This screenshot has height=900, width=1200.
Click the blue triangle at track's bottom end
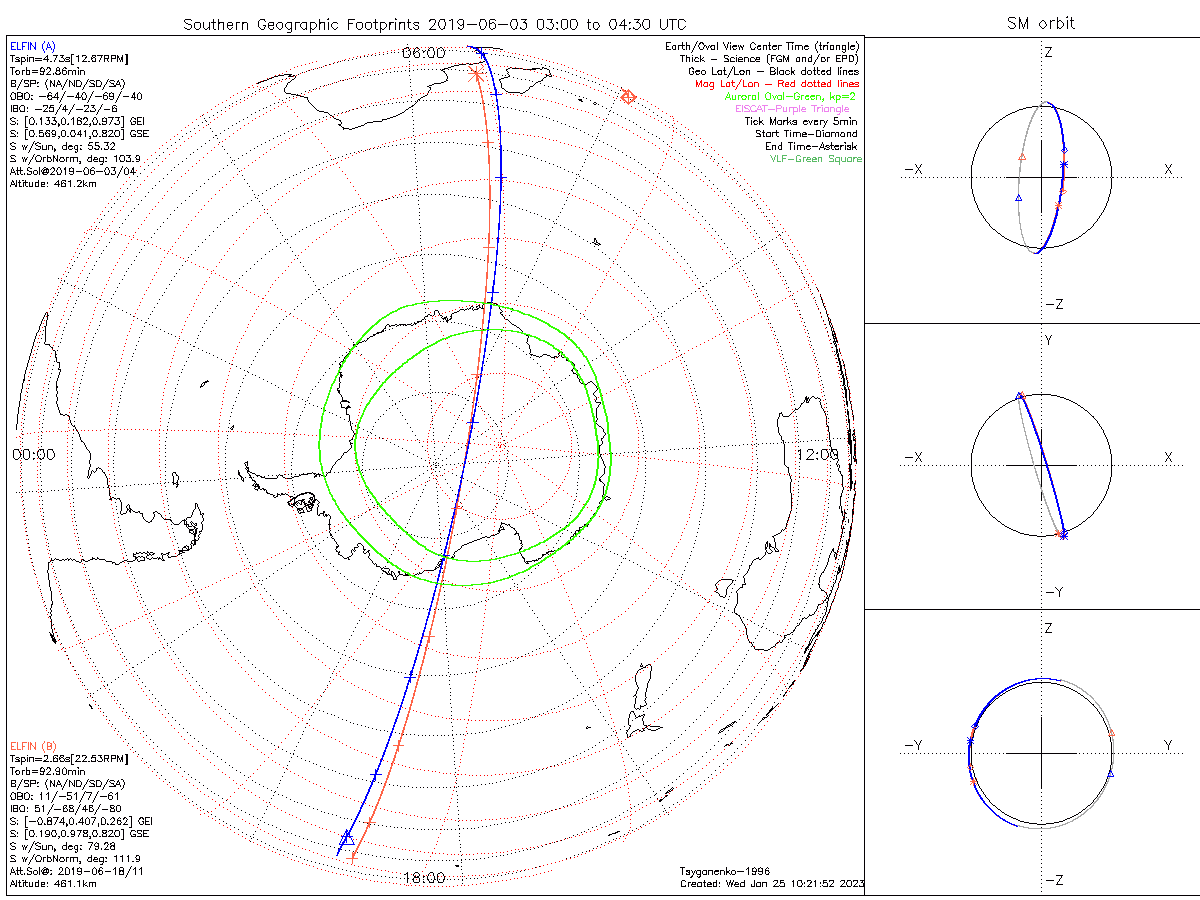click(347, 838)
